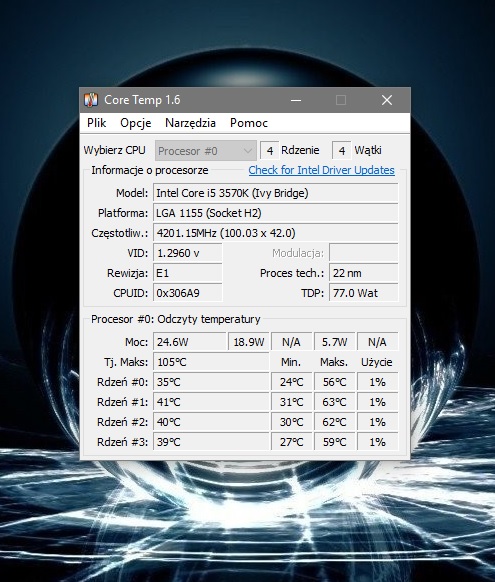Viewport: 495px width, 582px height.
Task: Click the power value 5.7W
Action: (x=334, y=341)
